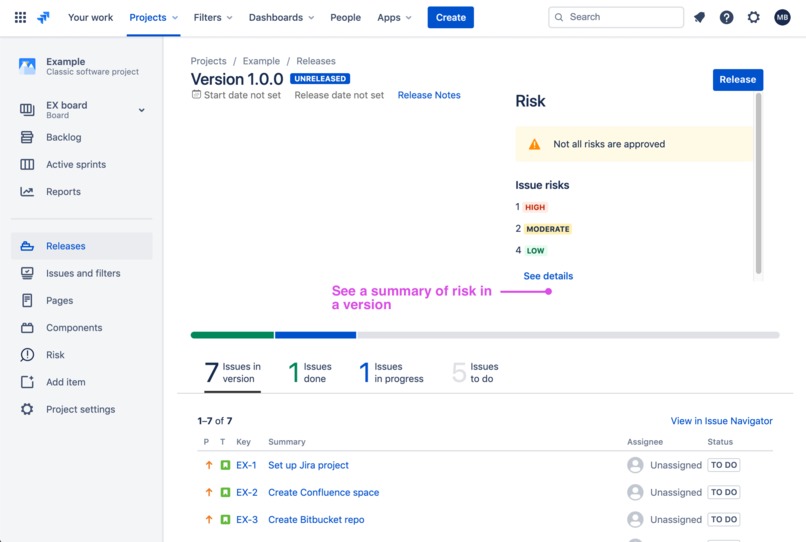The width and height of the screenshot is (806, 542).
Task: Click See details in Risk panel
Action: 548,276
